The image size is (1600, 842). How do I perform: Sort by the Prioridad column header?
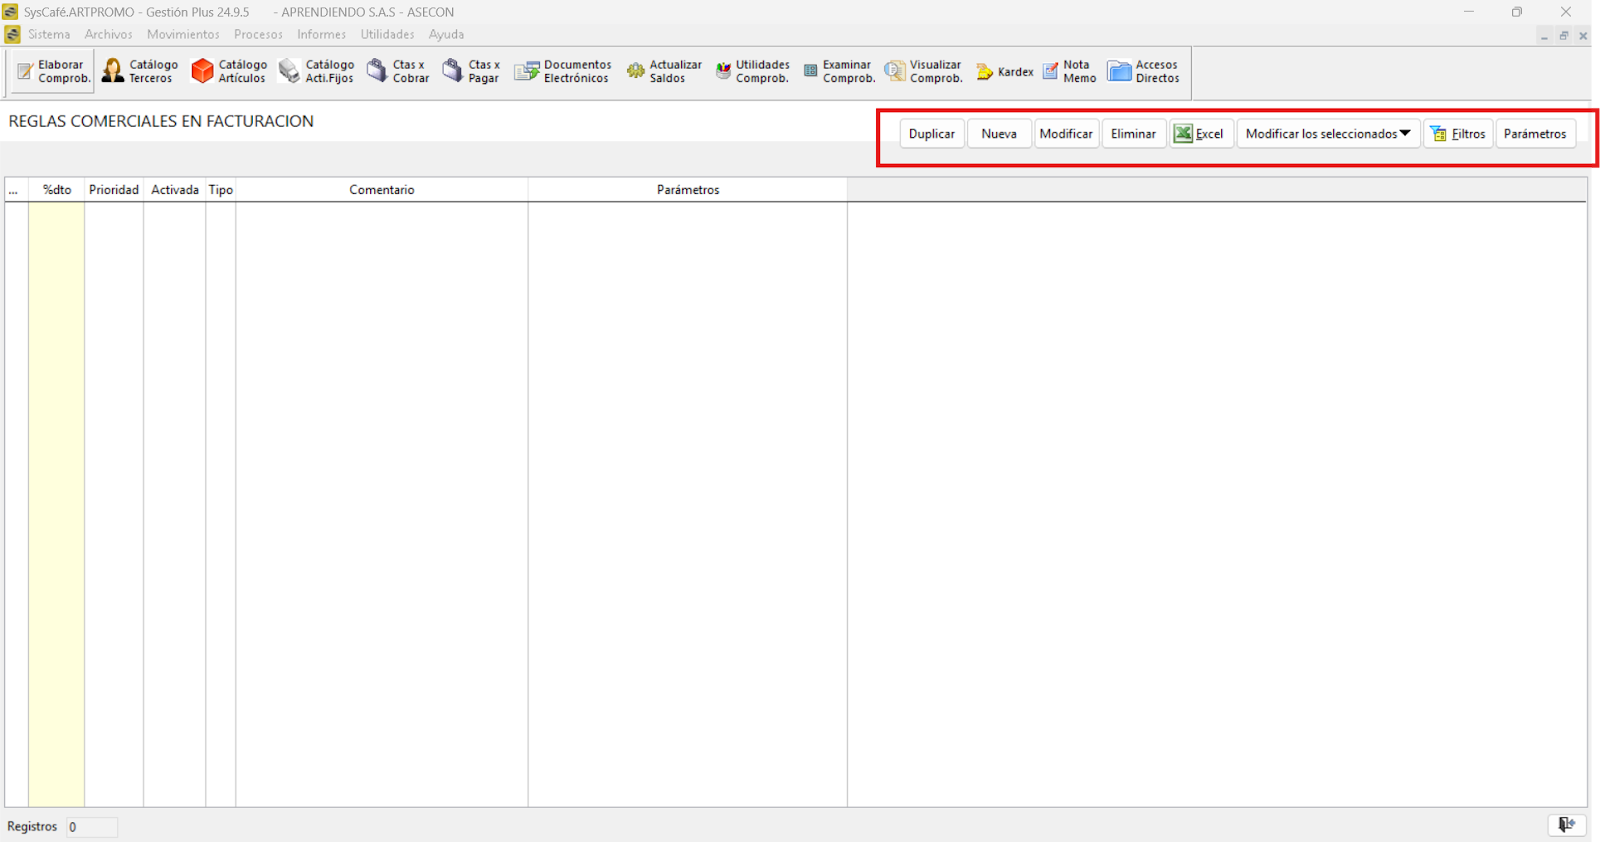pos(114,190)
